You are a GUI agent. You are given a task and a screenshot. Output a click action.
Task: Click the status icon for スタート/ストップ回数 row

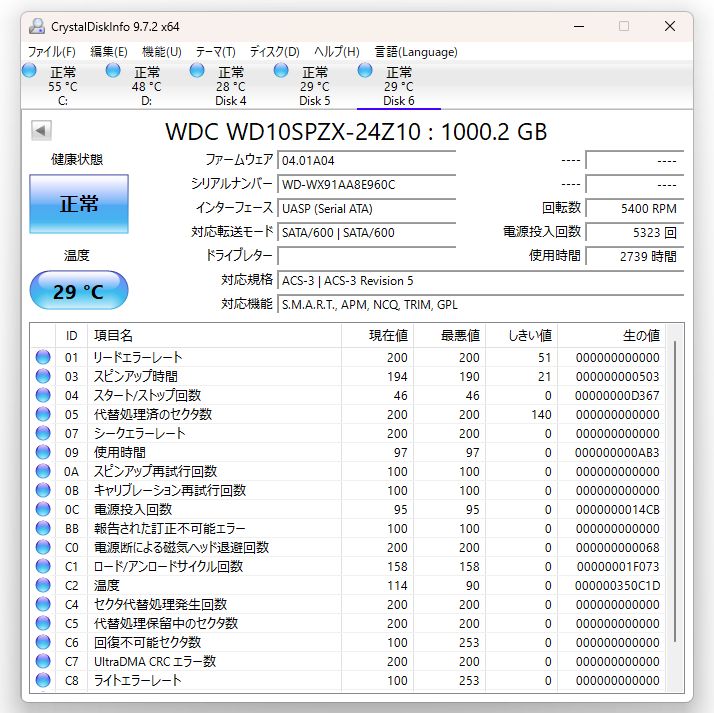43,395
